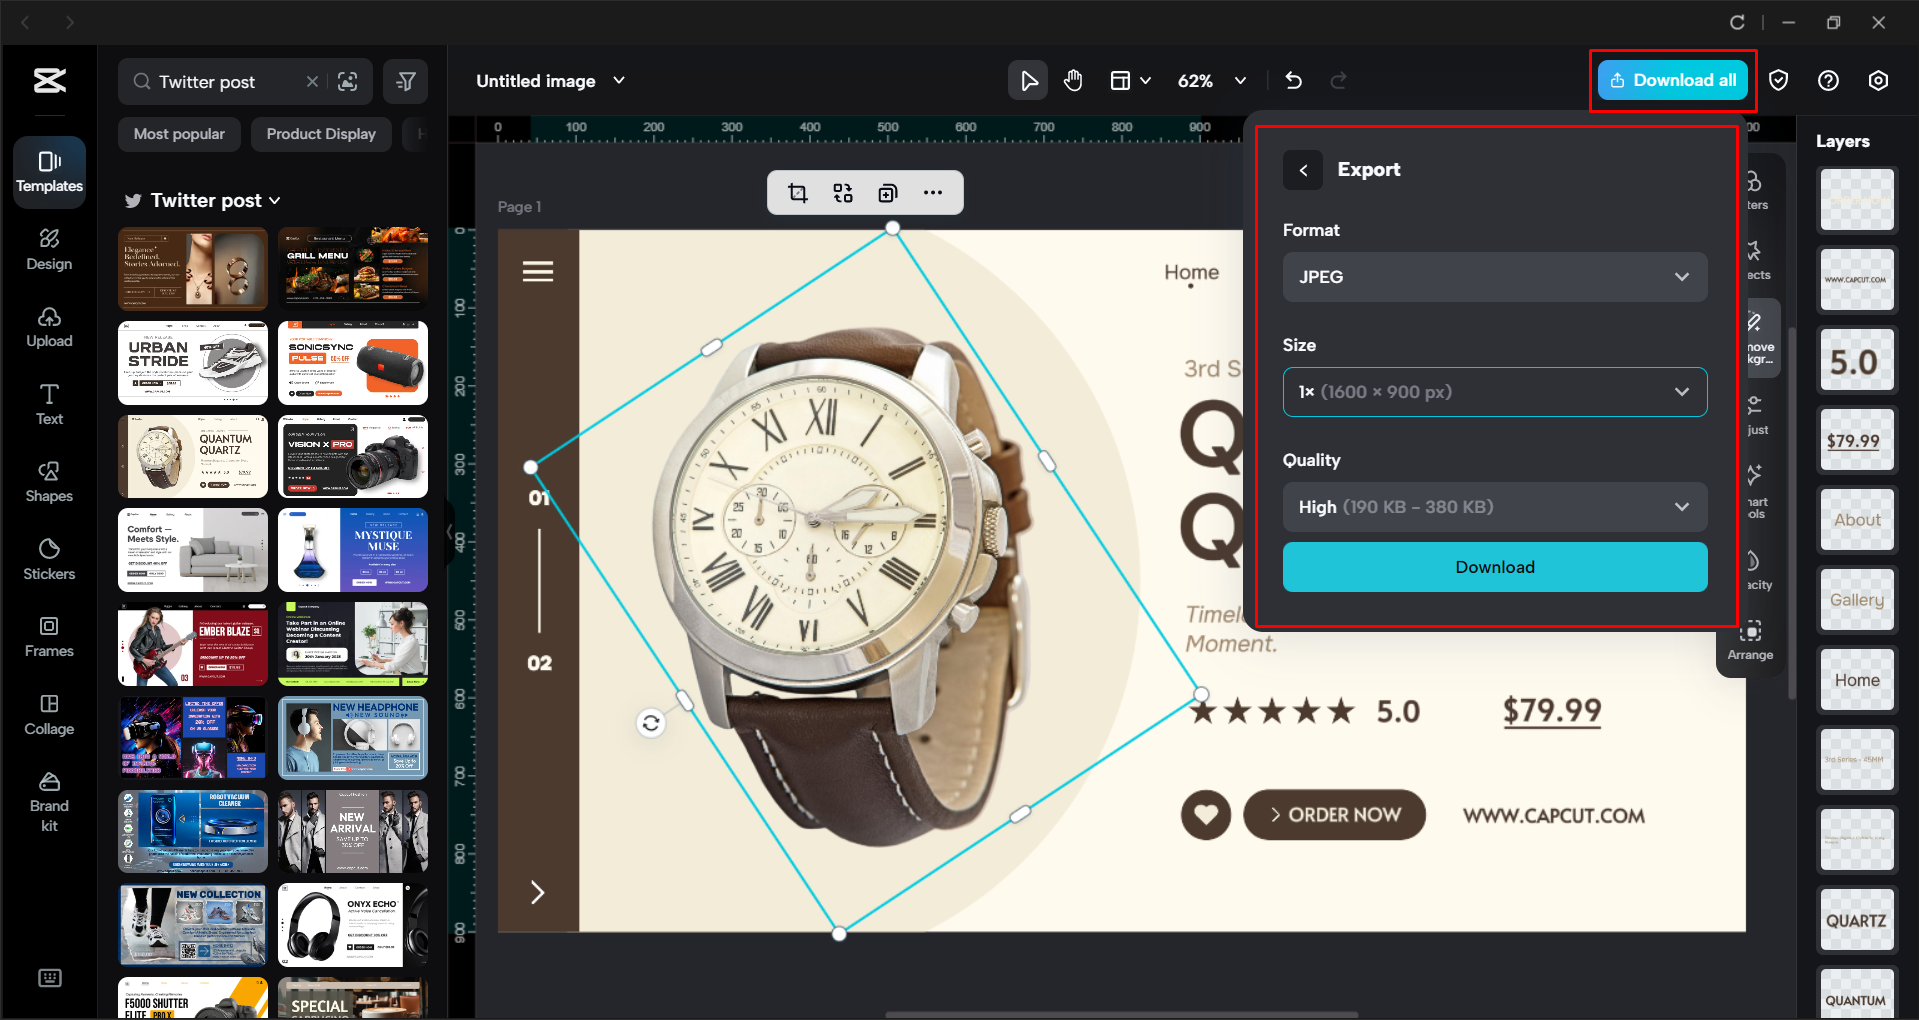Choose the SONICSYNC PULSE template
Viewport: 1919px width, 1020px height.
click(353, 363)
